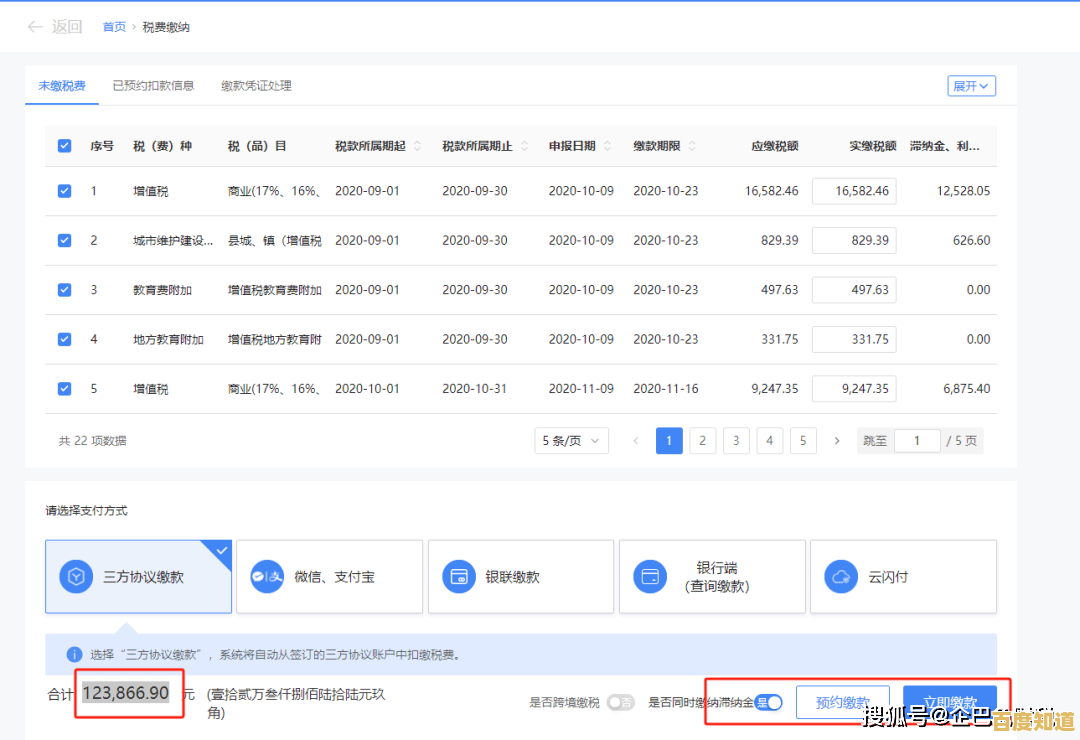Select the 银联缴款 payment option icon

tap(458, 576)
